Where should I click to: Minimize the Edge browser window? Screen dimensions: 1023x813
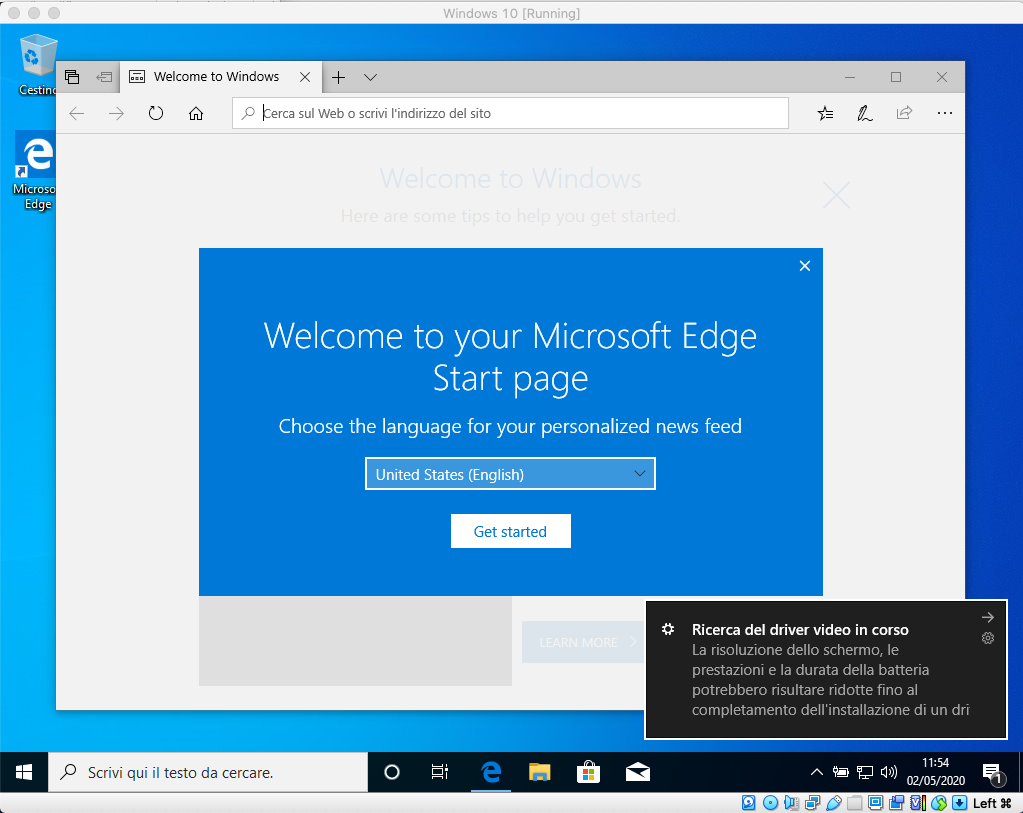[x=849, y=77]
